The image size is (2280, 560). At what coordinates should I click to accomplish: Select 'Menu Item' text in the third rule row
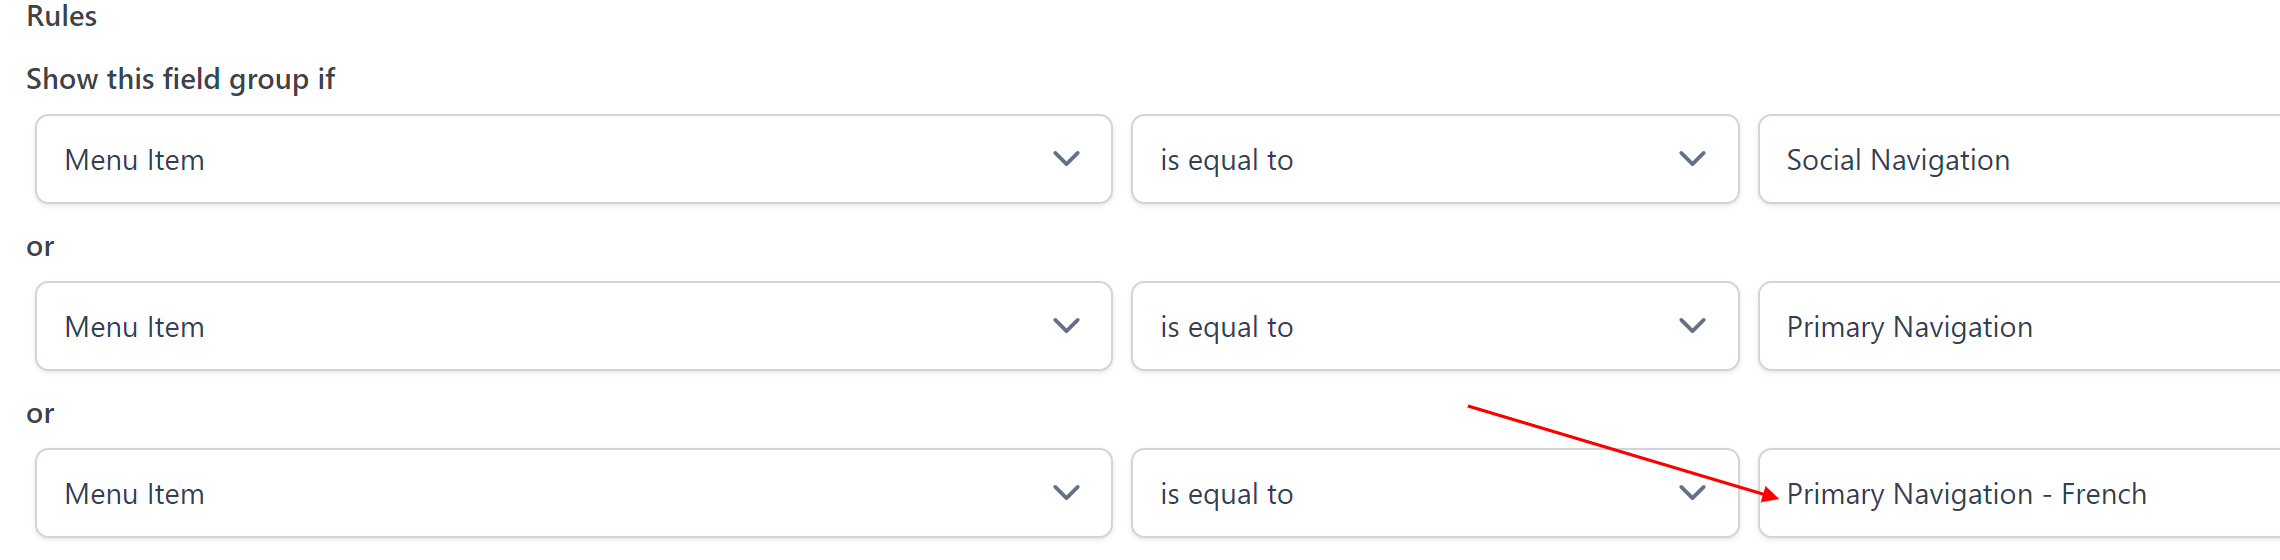pos(134,494)
